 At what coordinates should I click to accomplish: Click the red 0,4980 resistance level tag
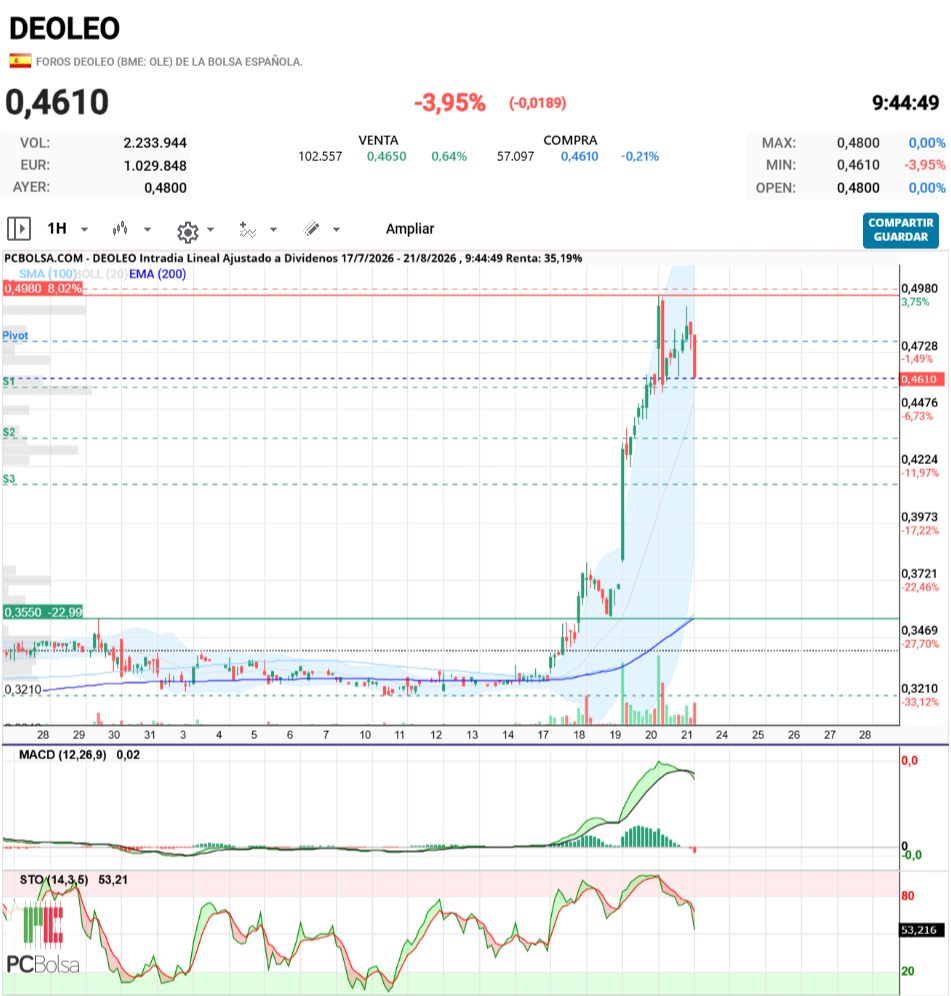click(x=43, y=288)
